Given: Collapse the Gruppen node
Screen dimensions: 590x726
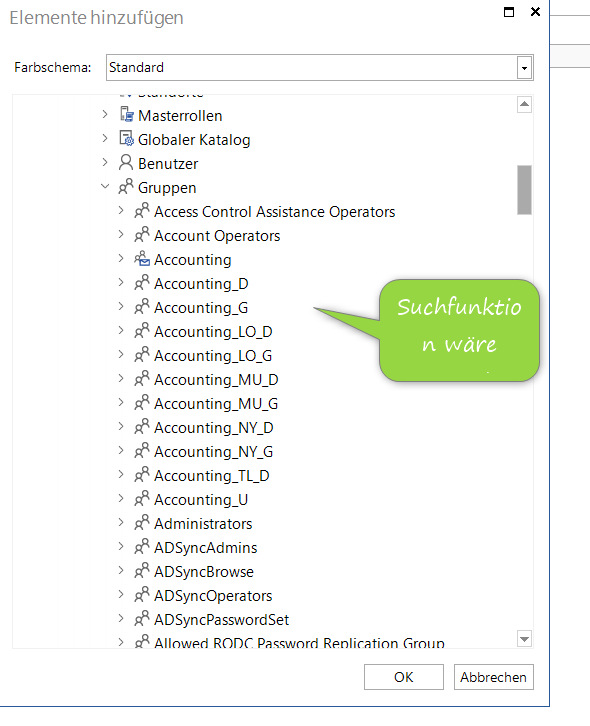Looking at the screenshot, I should [x=105, y=187].
